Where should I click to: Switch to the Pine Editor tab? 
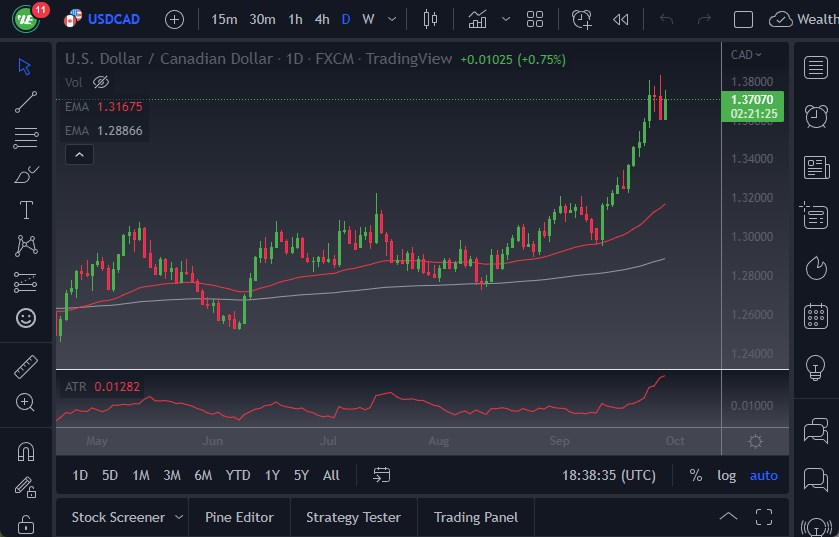tap(239, 517)
